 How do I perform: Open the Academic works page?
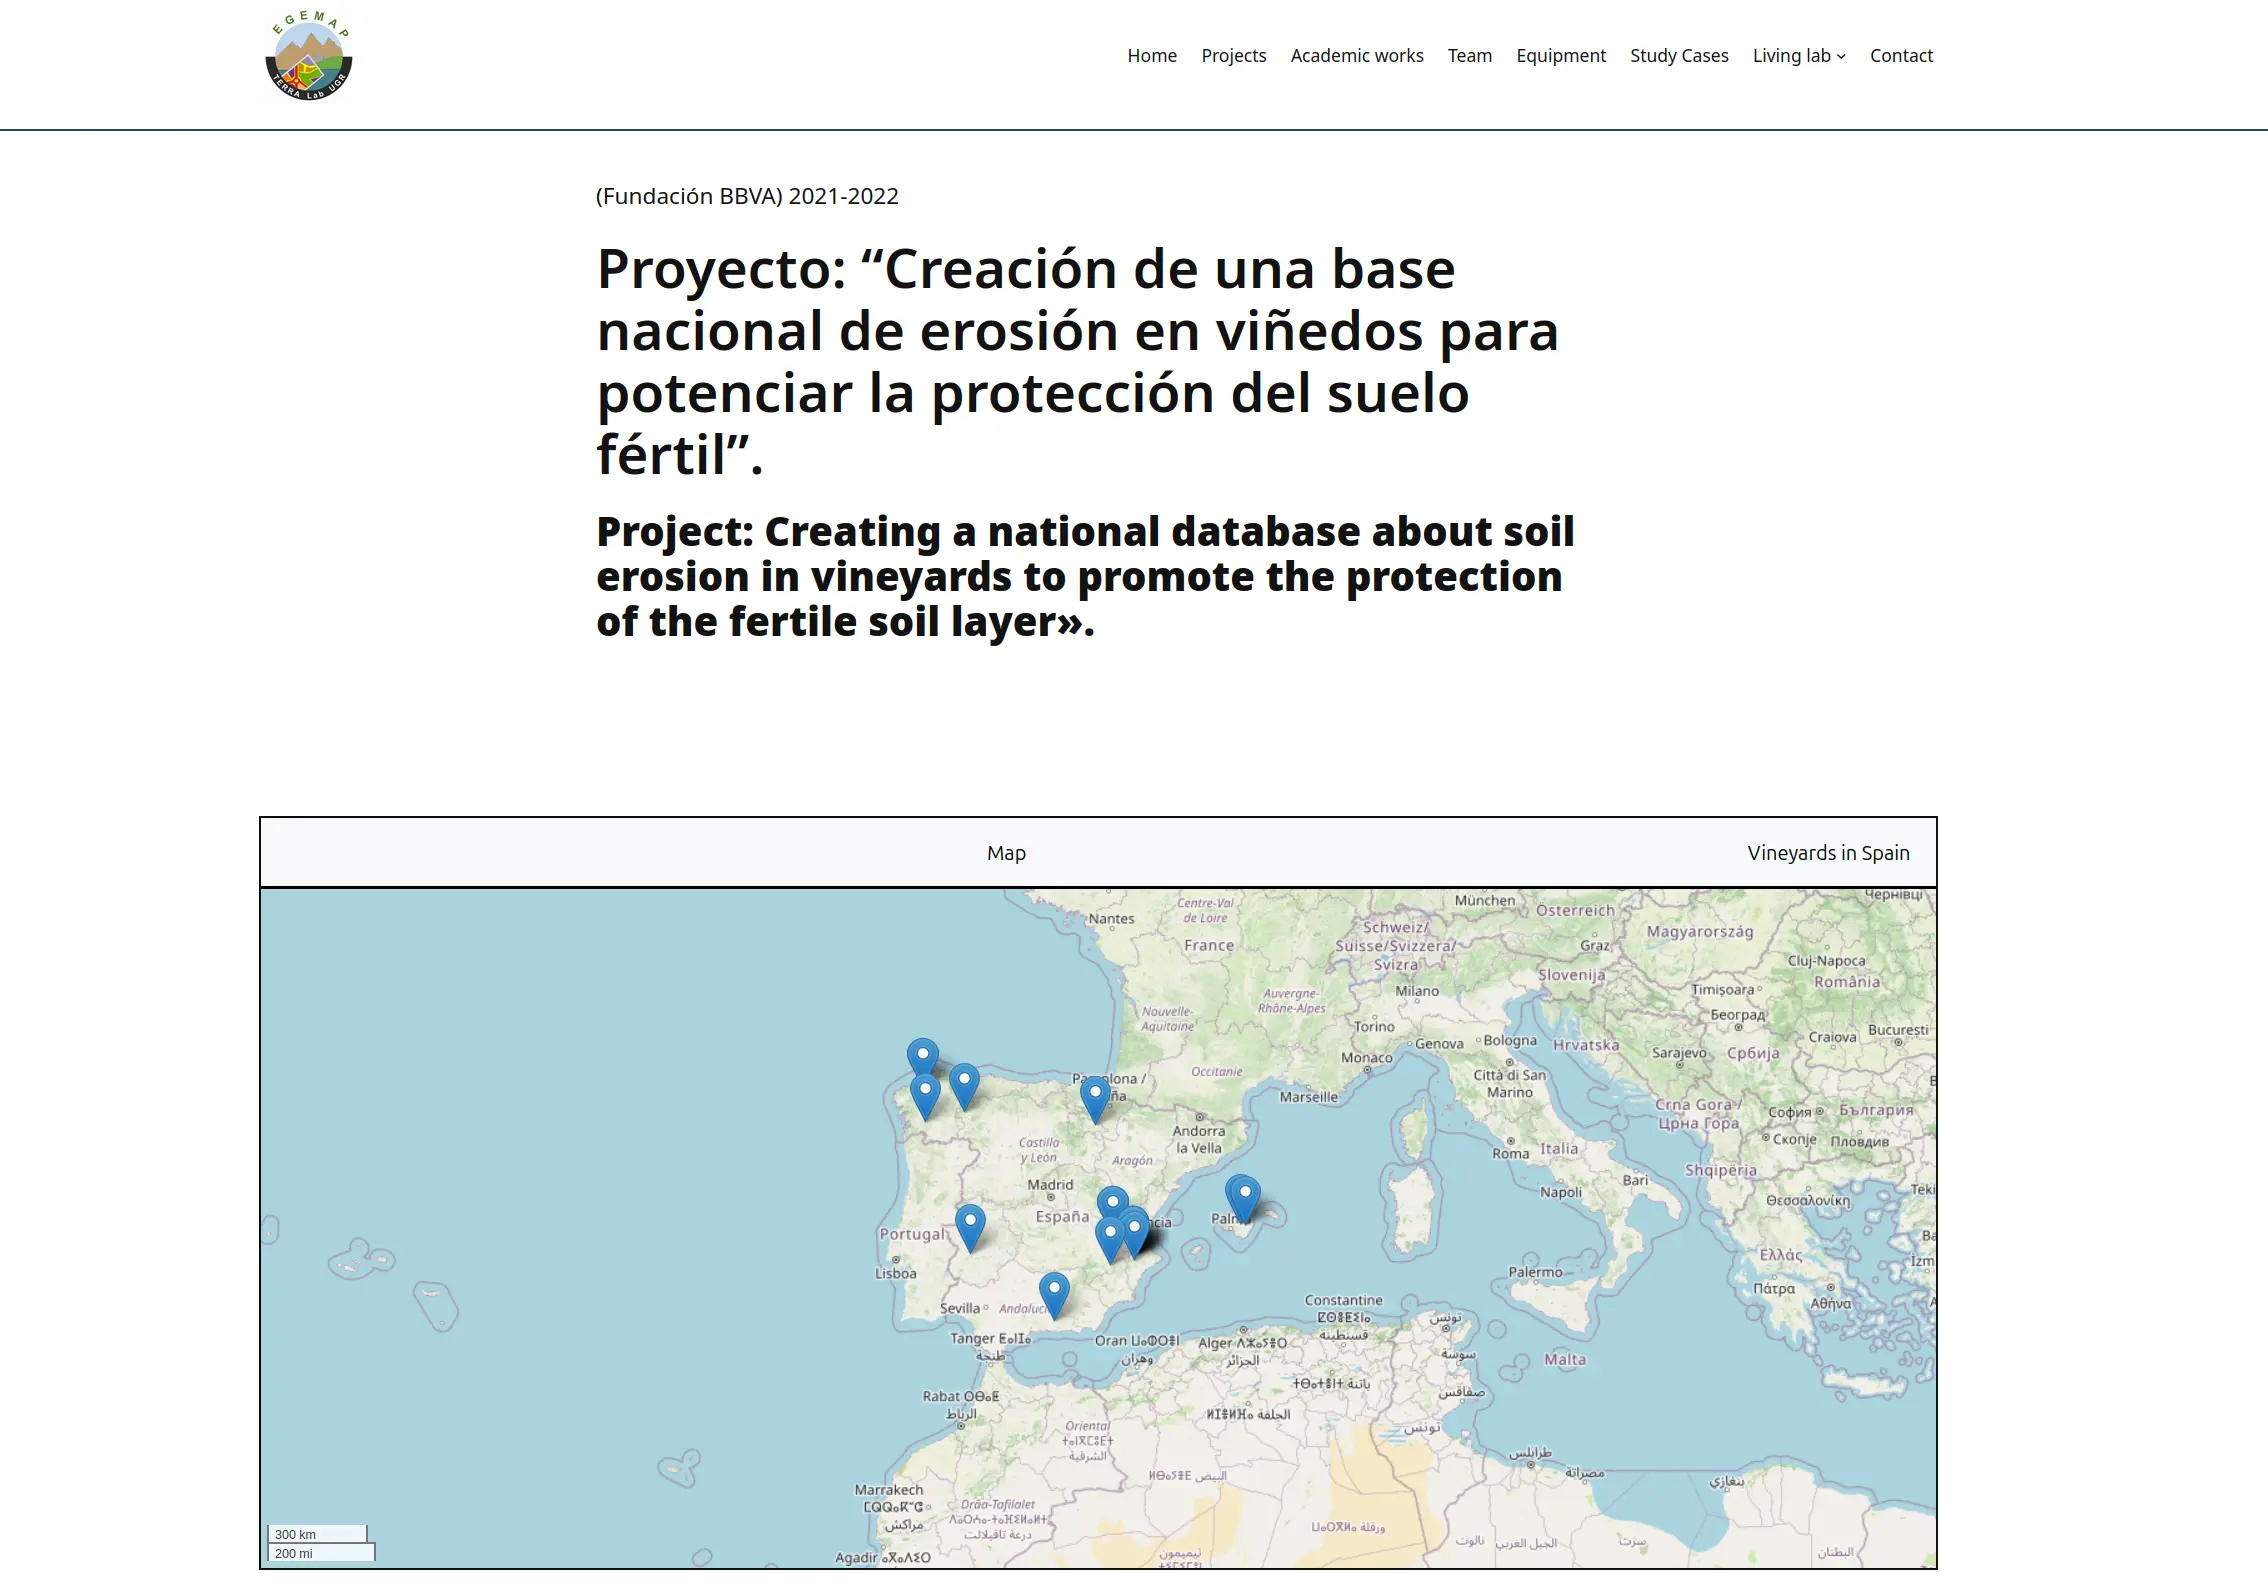(1356, 56)
